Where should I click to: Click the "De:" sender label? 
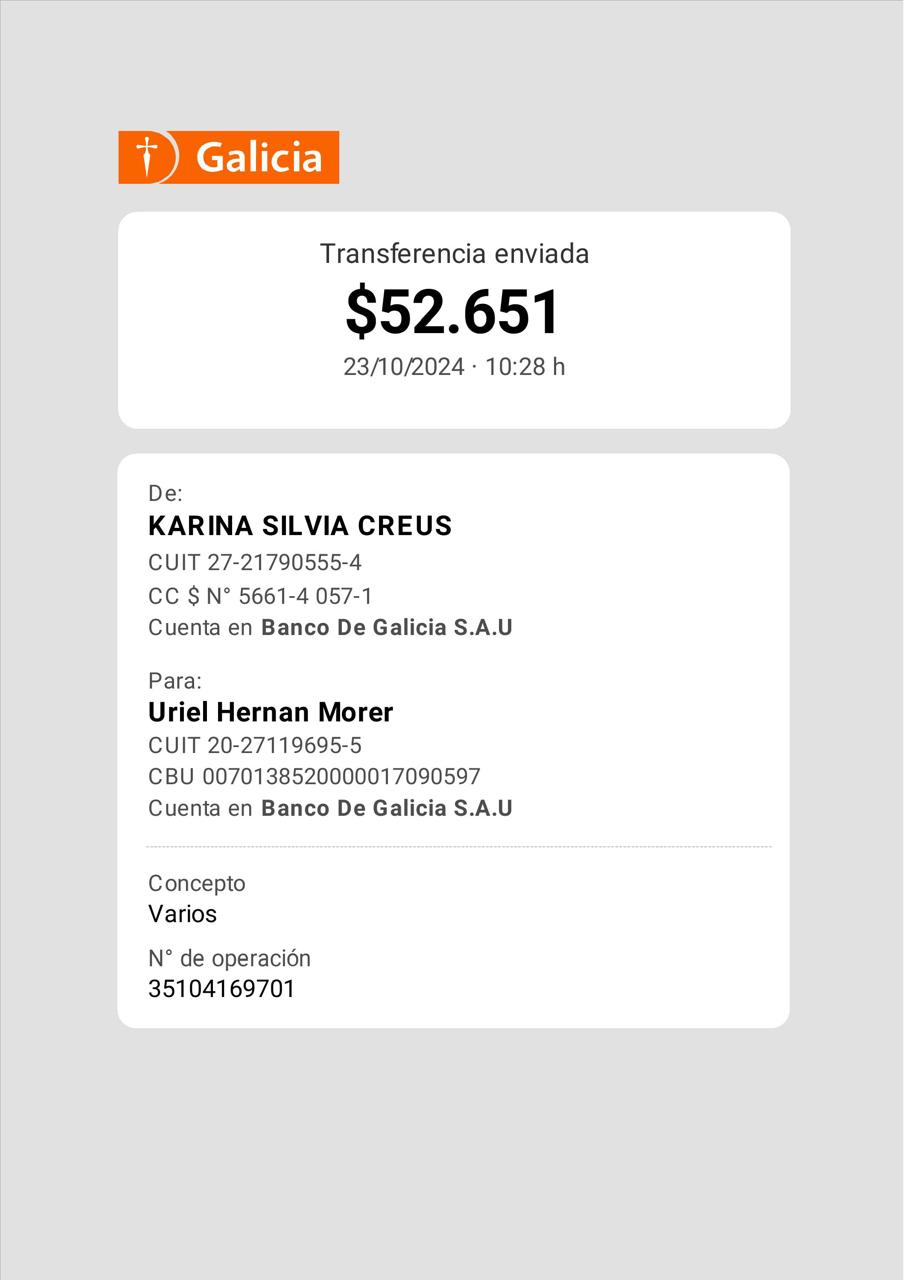[166, 493]
